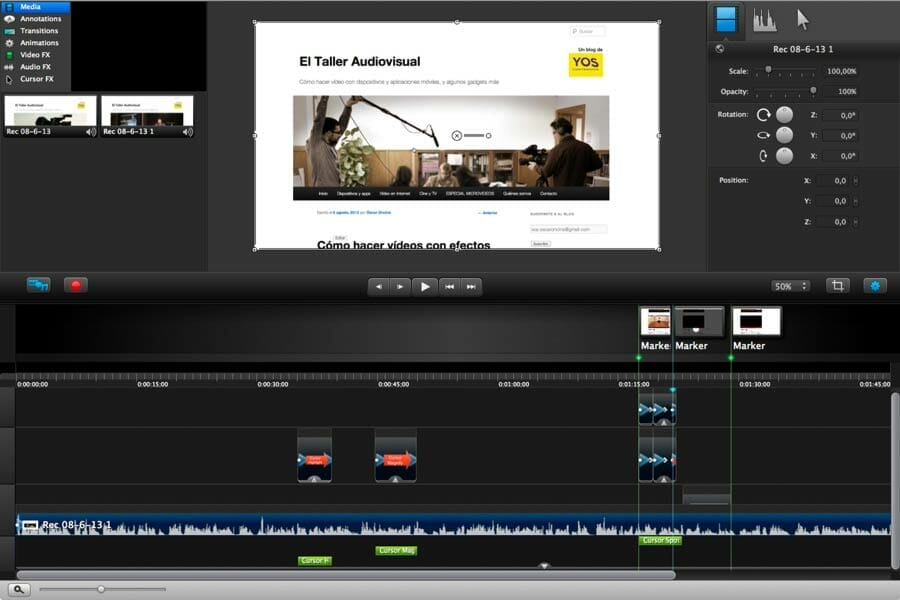Click the Z rotation dial control

[x=784, y=115]
